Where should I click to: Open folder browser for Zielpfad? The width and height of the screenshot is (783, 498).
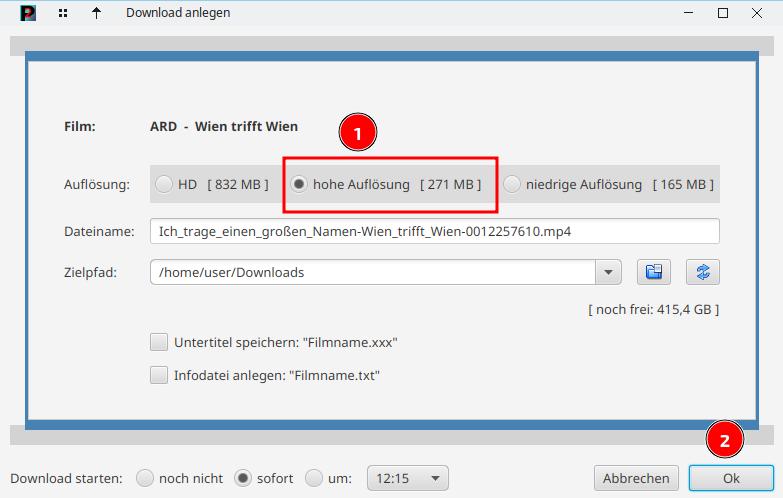coord(654,272)
